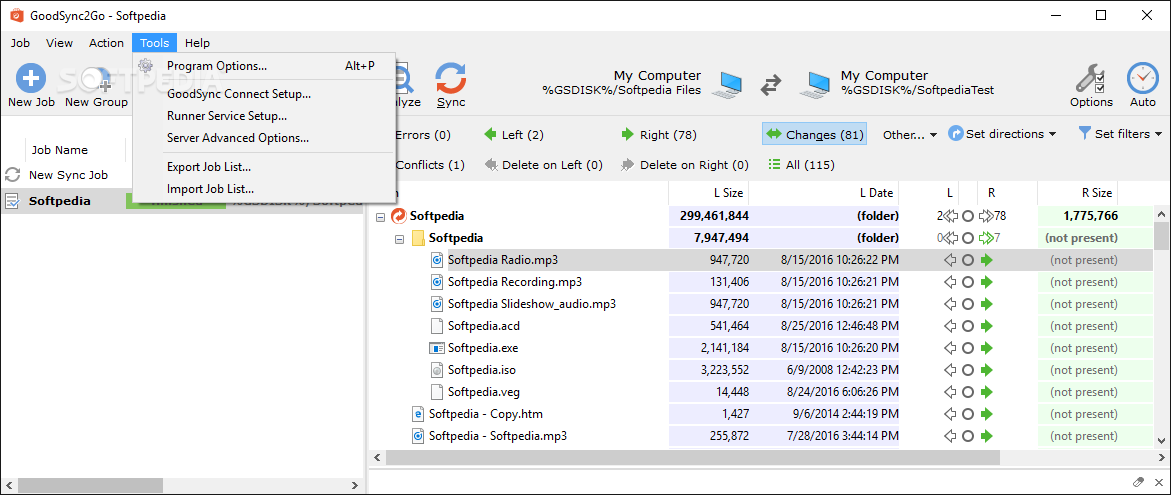Set Softpedia - Softpedia.mp3 copy right arrow
Image resolution: width=1171 pixels, height=495 pixels.
click(987, 436)
